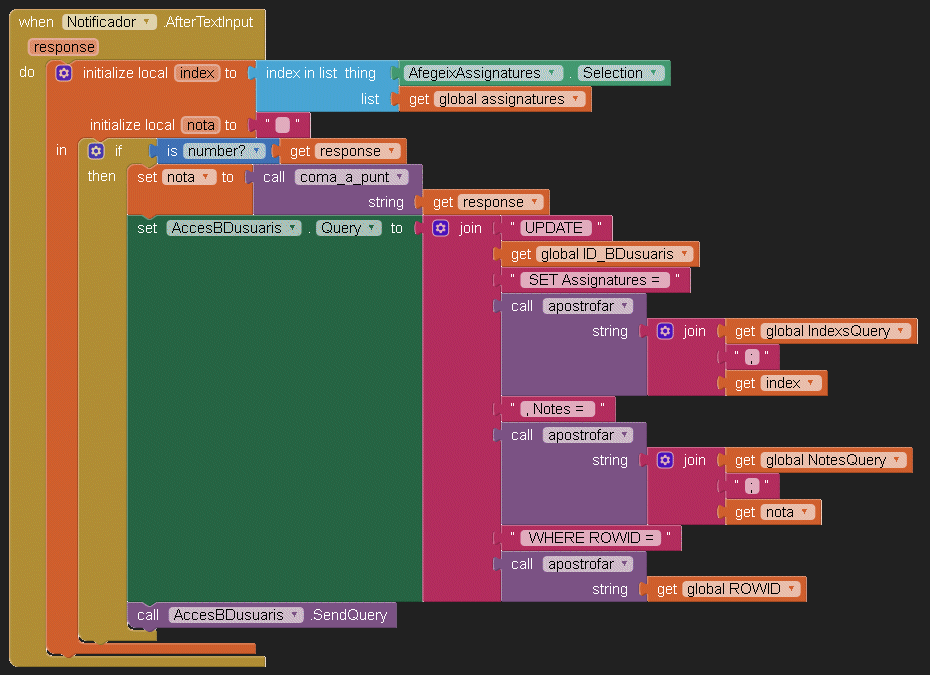Click the gear icon on the join block beside Query

440,228
